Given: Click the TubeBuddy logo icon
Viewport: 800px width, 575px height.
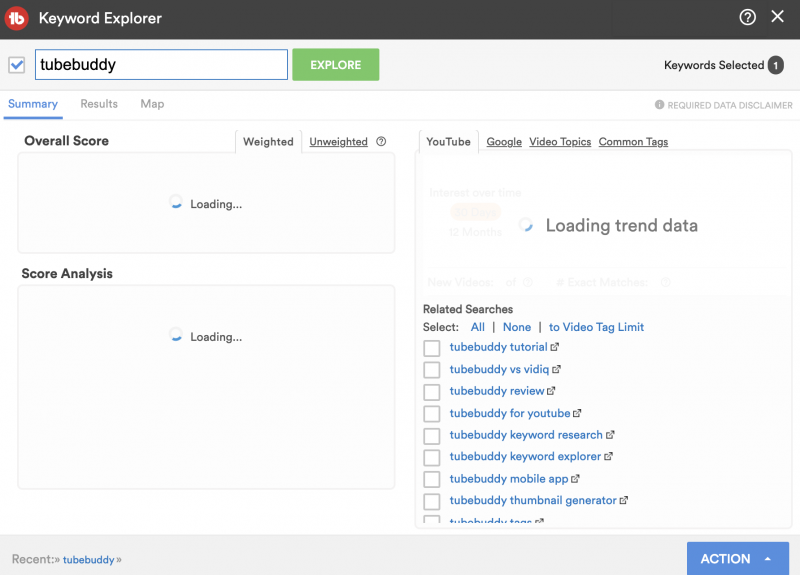Looking at the screenshot, I should pos(17,18).
